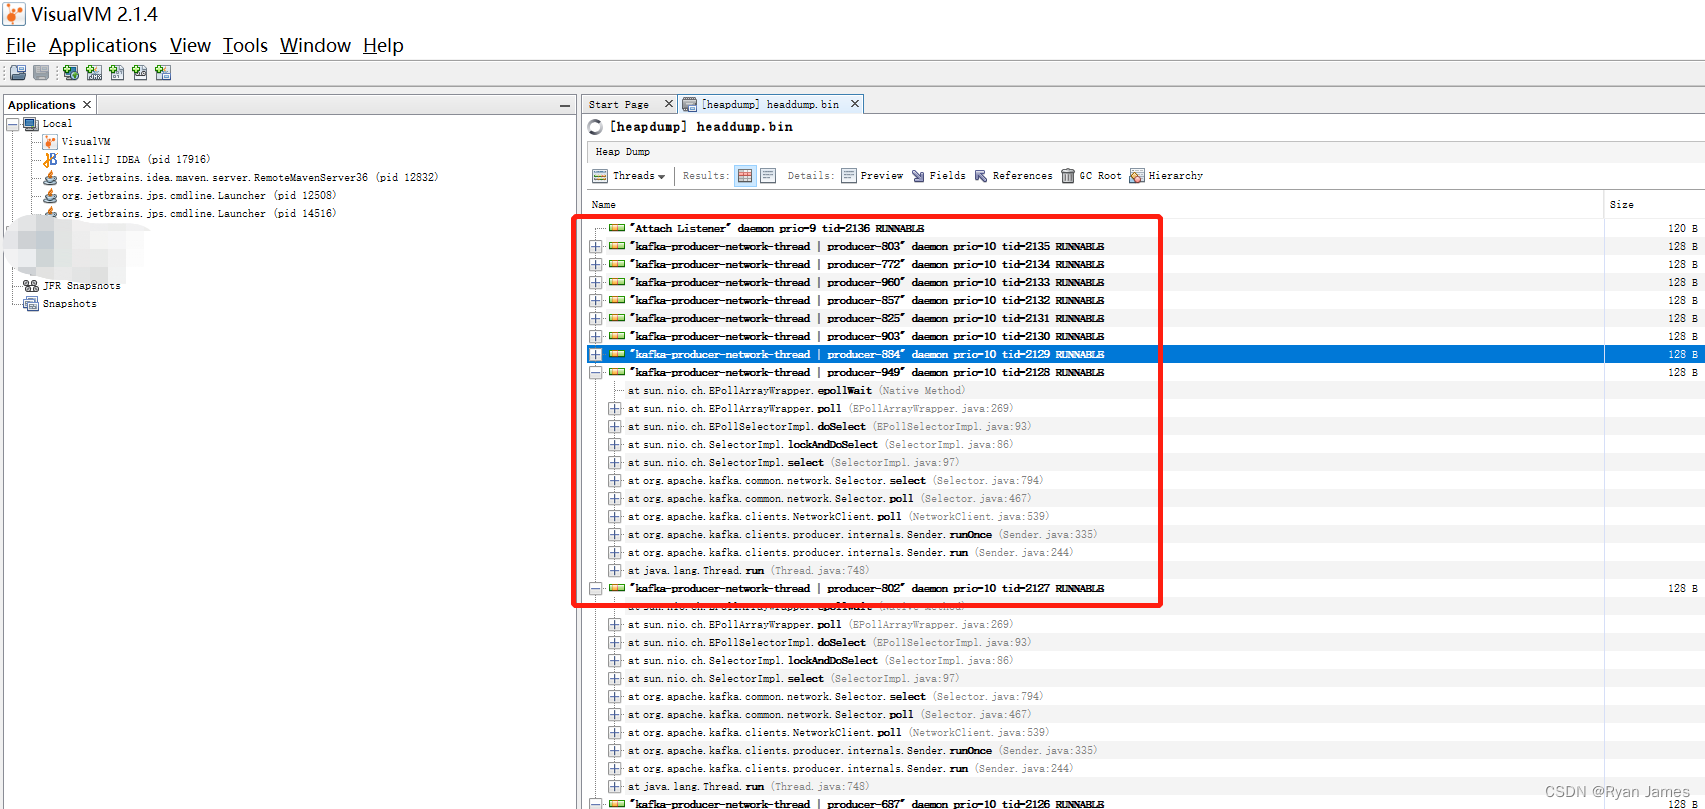Click the VisualVM logo in title bar
1705x809 pixels.
(x=14, y=14)
